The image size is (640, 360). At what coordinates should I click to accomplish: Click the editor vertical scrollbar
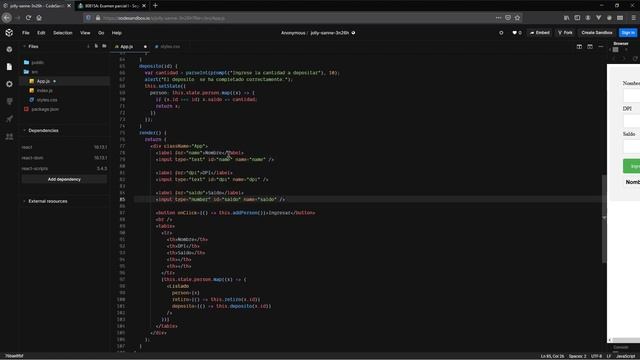click(x=604, y=219)
